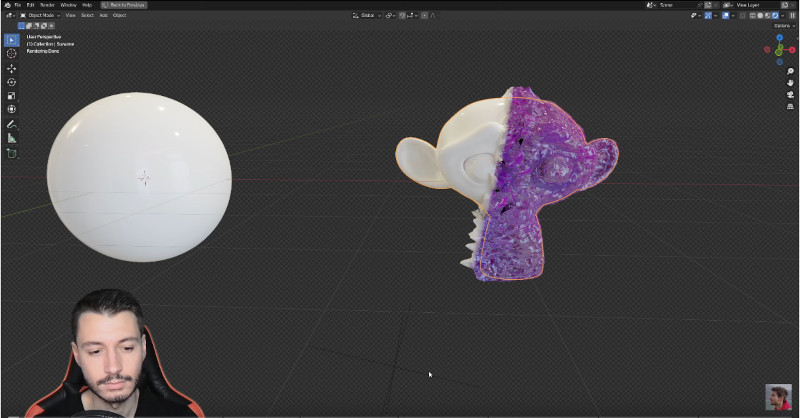Click the profile thumbnail in corner
800x418 pixels.
click(x=779, y=397)
